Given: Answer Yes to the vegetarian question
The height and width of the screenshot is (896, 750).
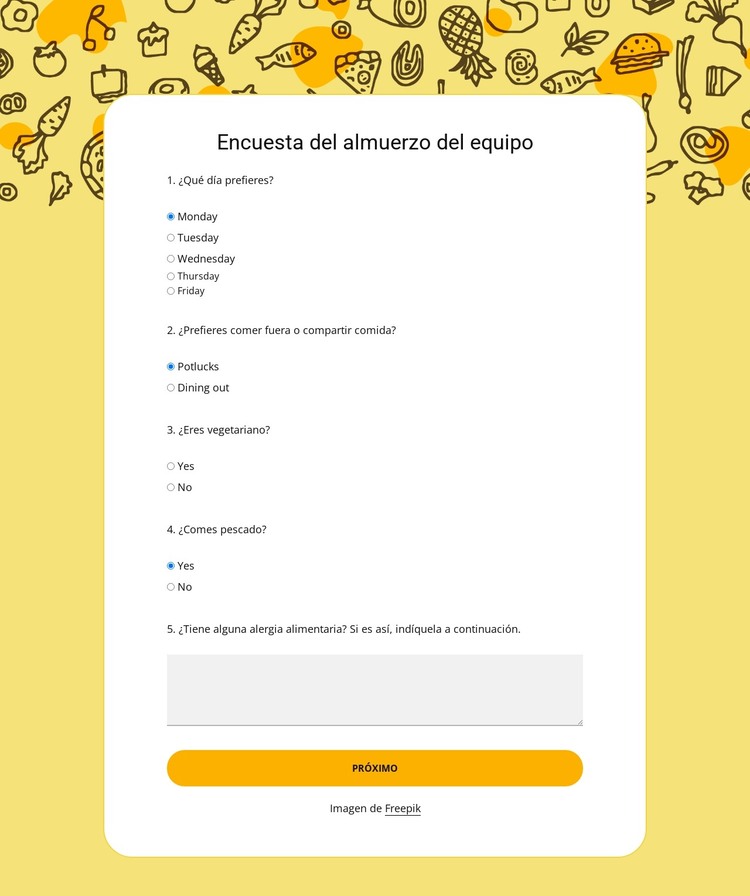Looking at the screenshot, I should pos(171,466).
